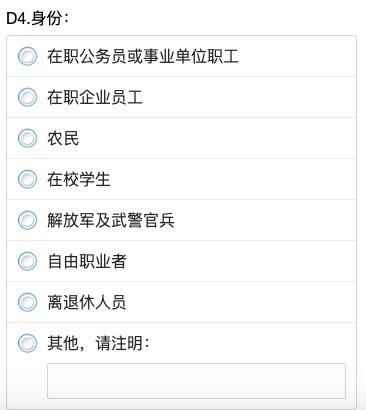Select the 农民 radio button
The width and height of the screenshot is (366, 410).
27,138
